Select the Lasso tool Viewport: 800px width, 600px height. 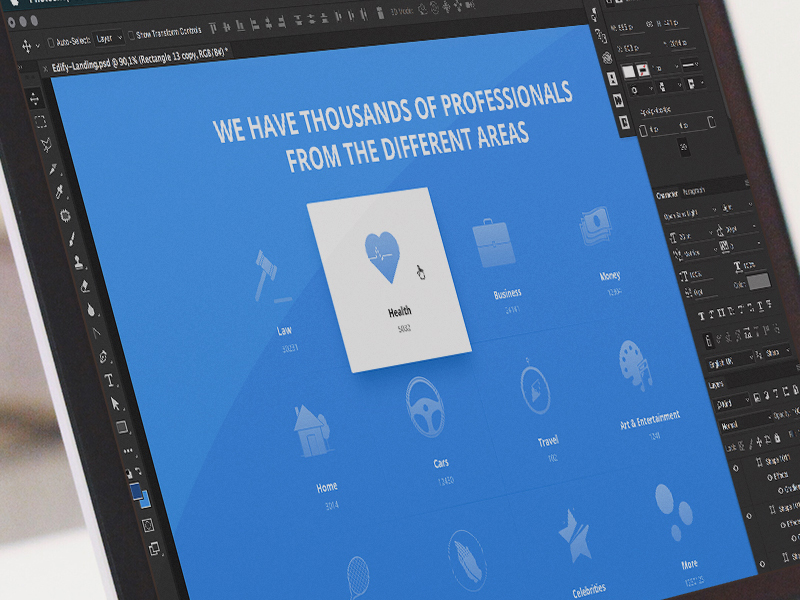(x=46, y=144)
